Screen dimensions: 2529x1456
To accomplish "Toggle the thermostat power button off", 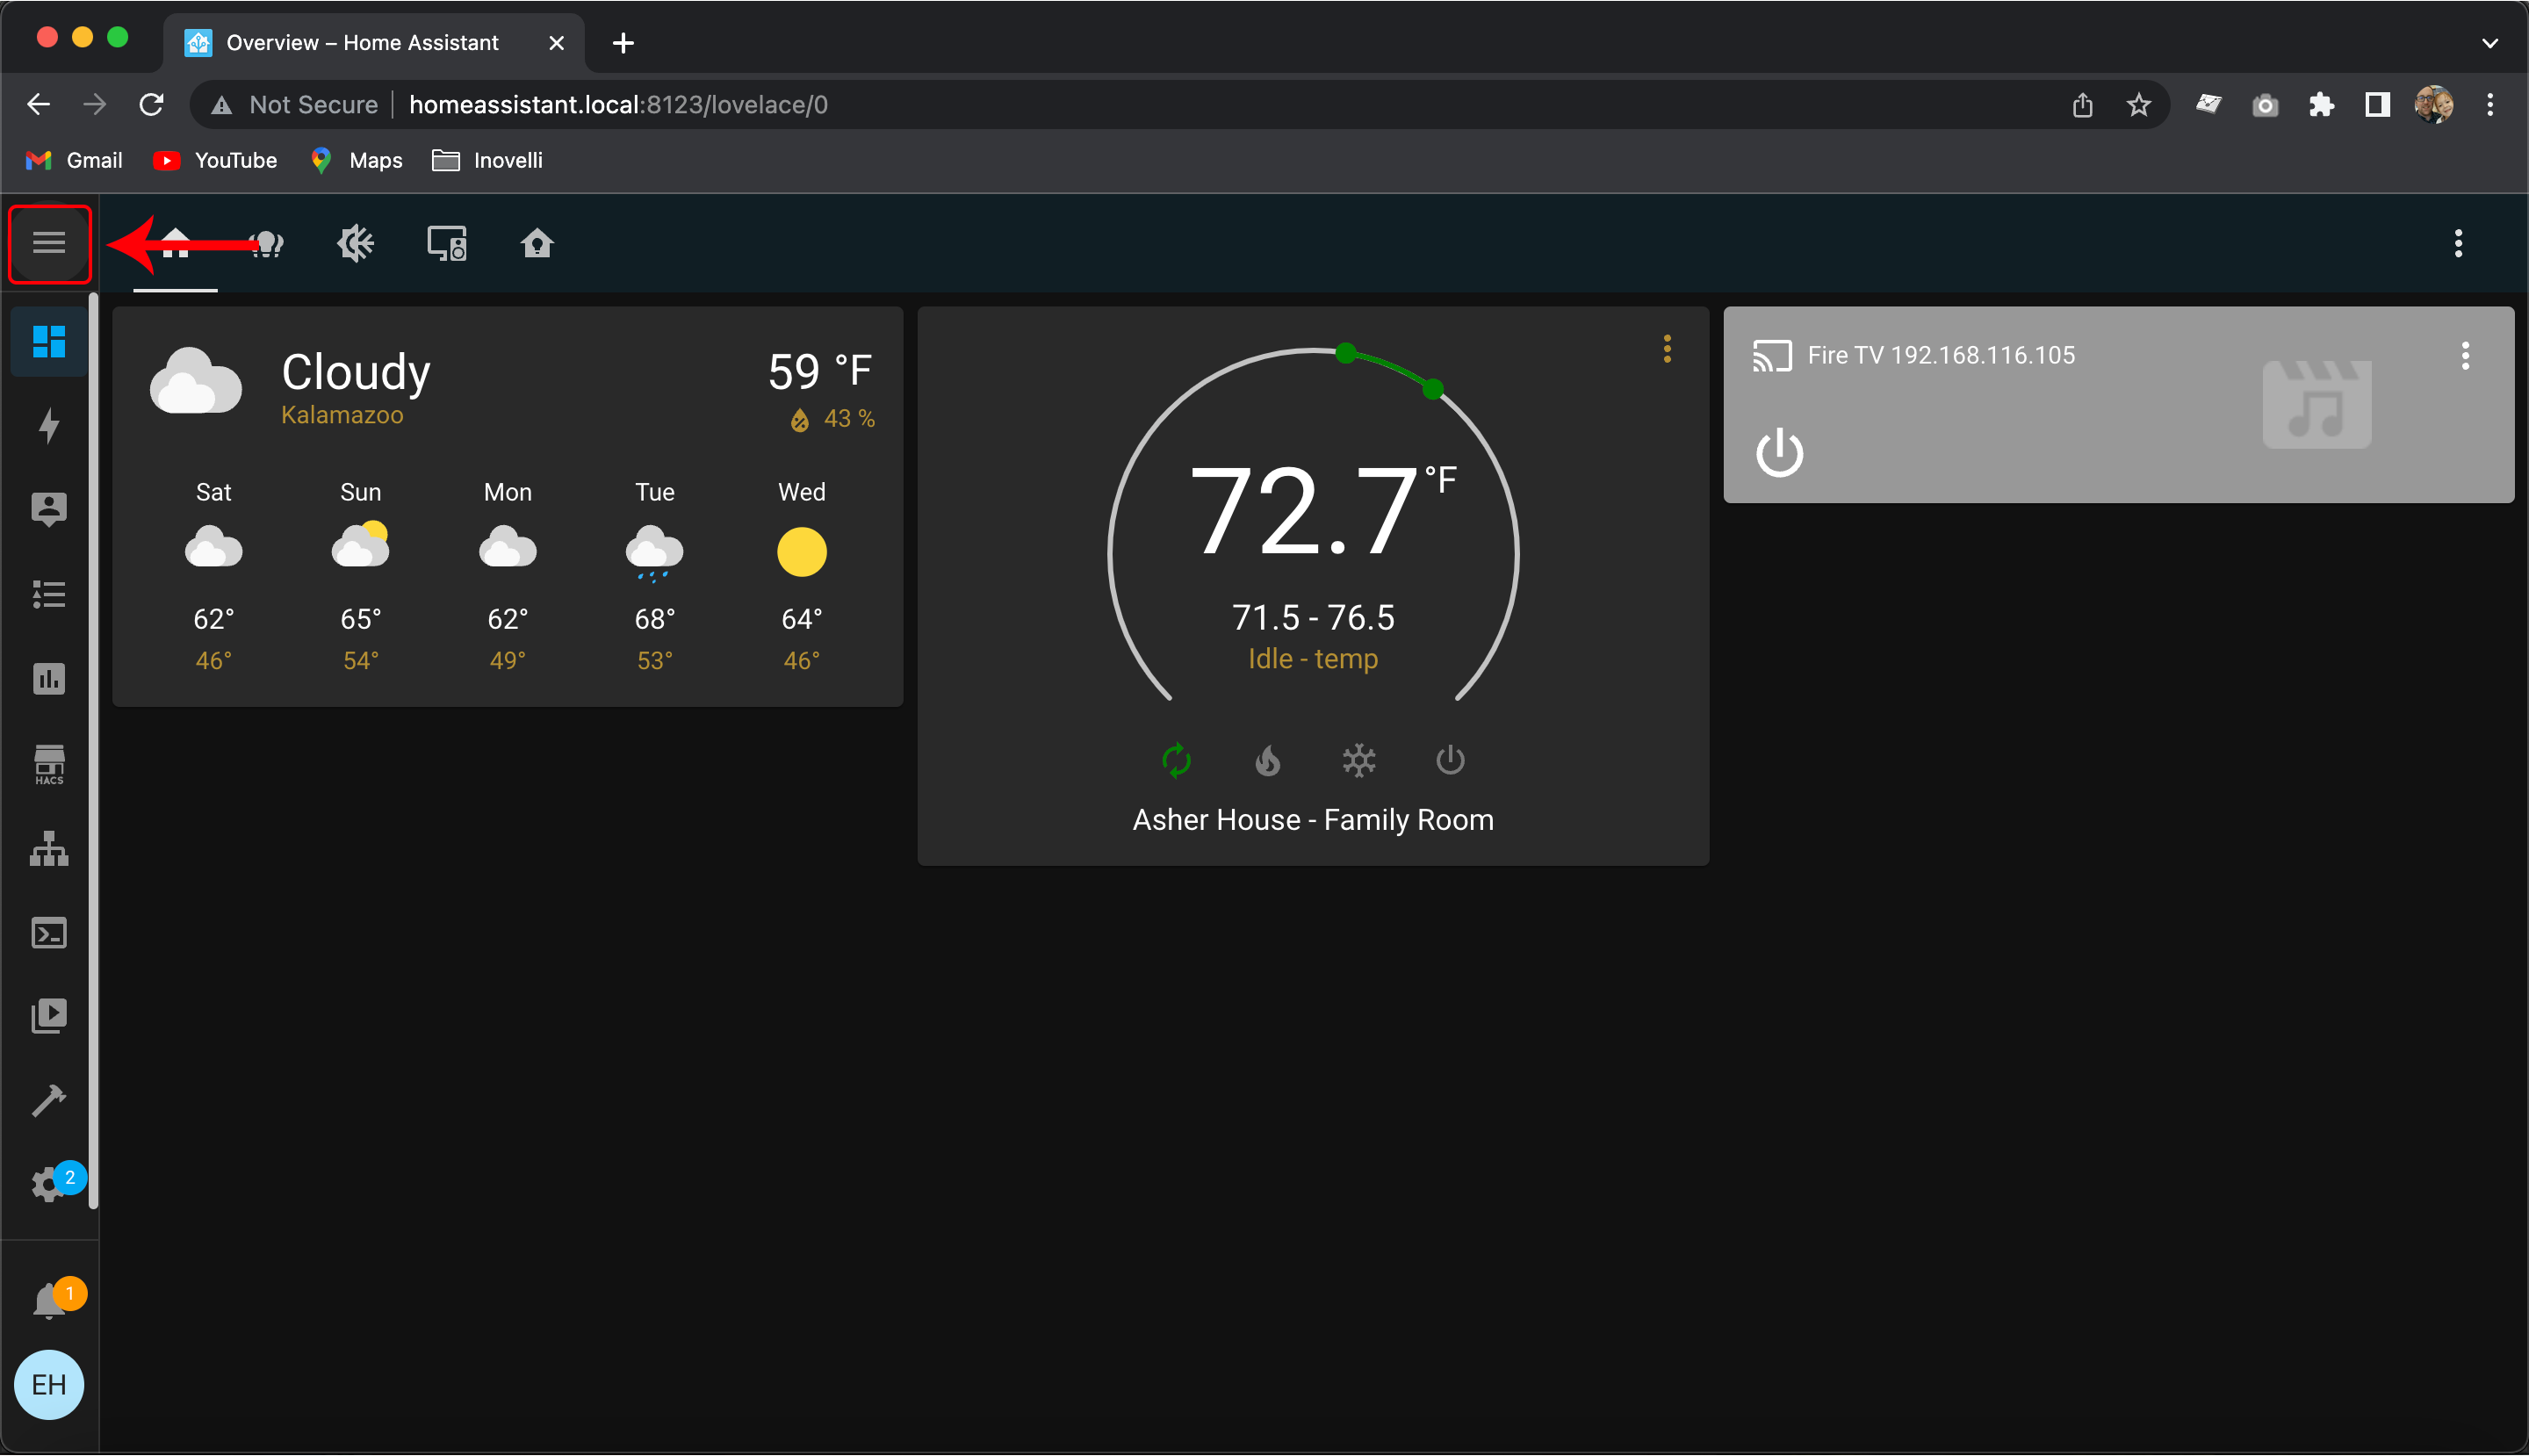I will [x=1449, y=761].
